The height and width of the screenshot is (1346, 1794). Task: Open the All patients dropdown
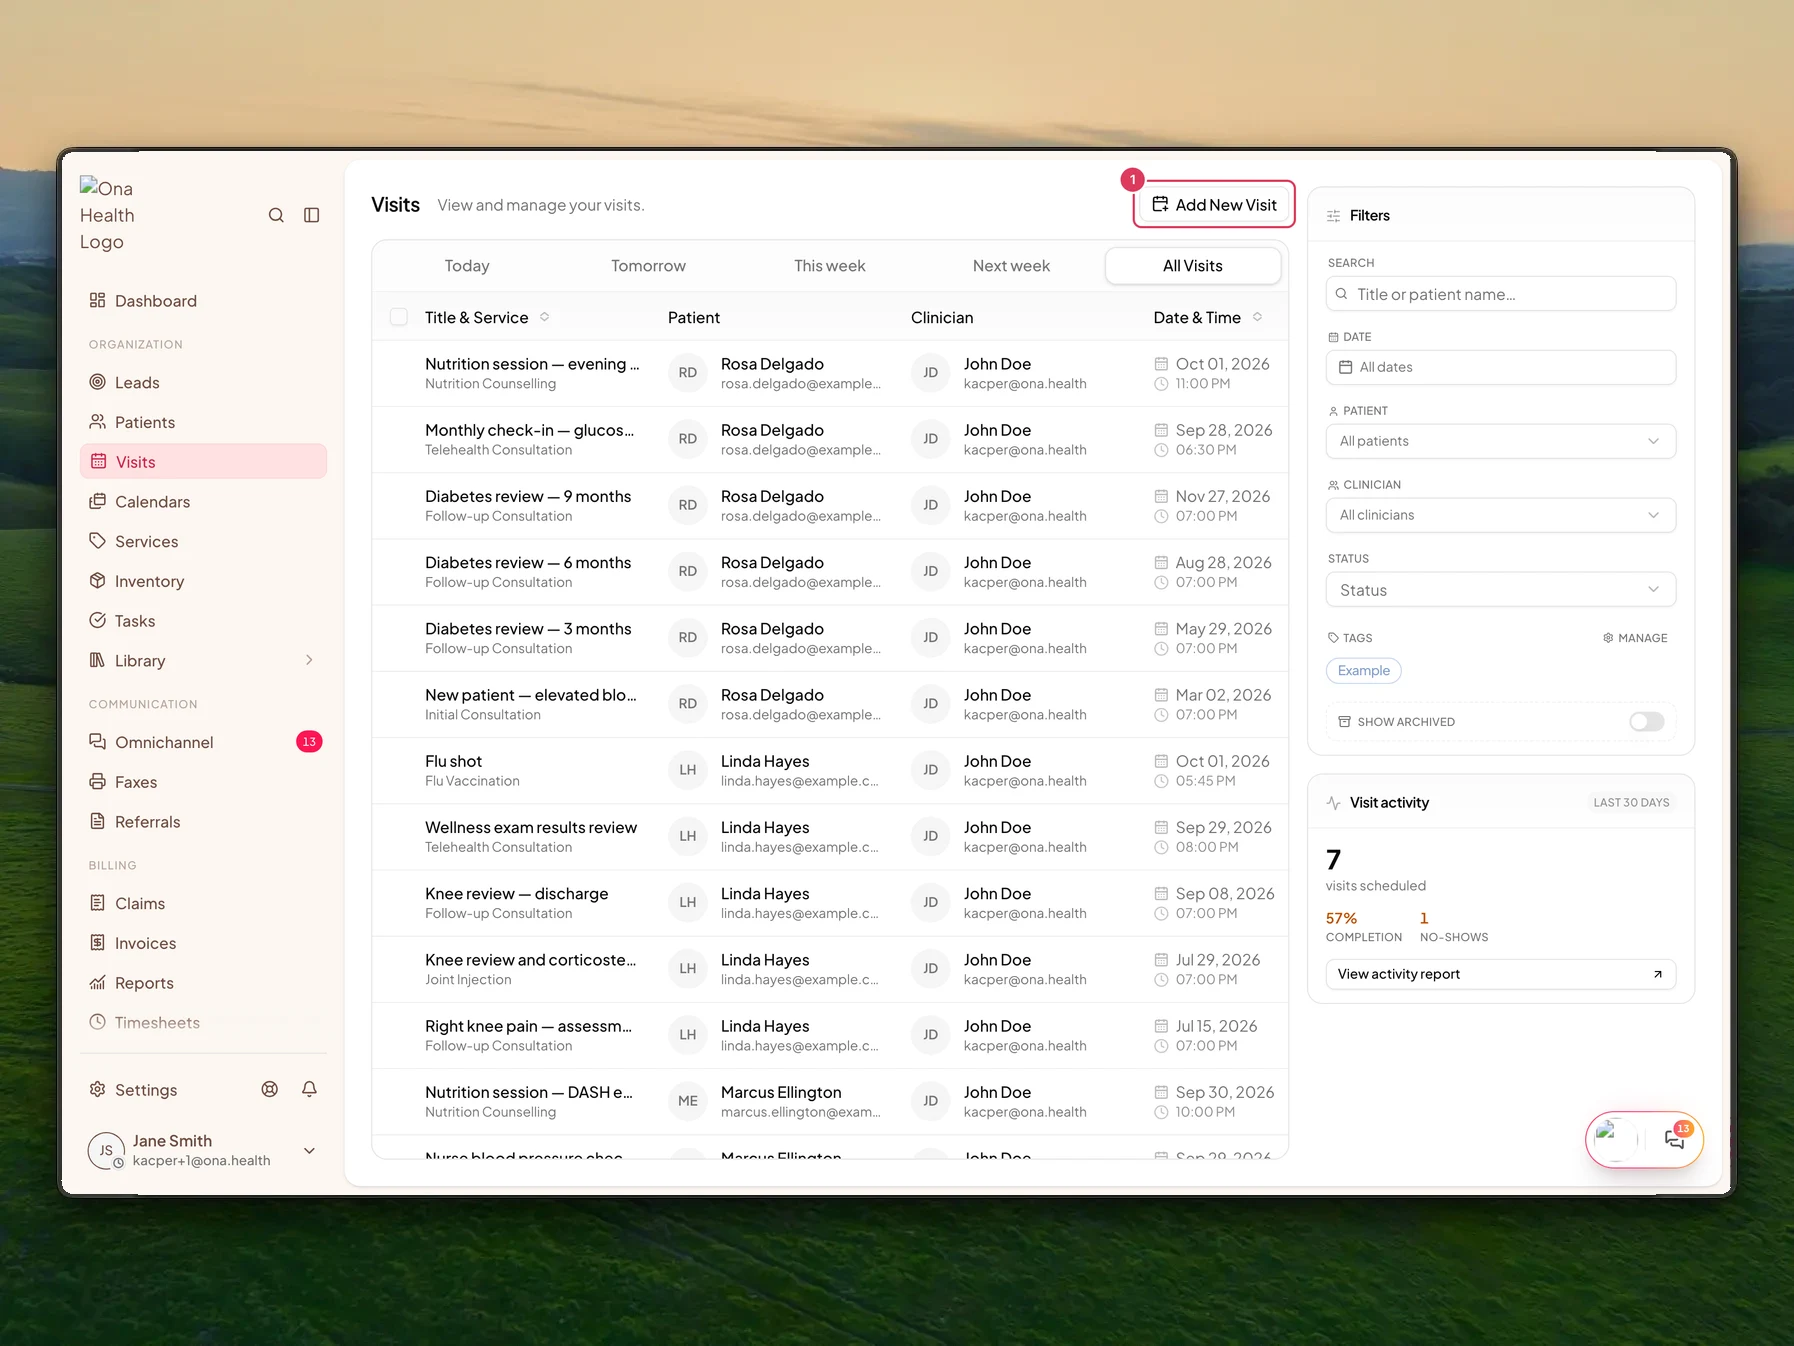[x=1501, y=441]
